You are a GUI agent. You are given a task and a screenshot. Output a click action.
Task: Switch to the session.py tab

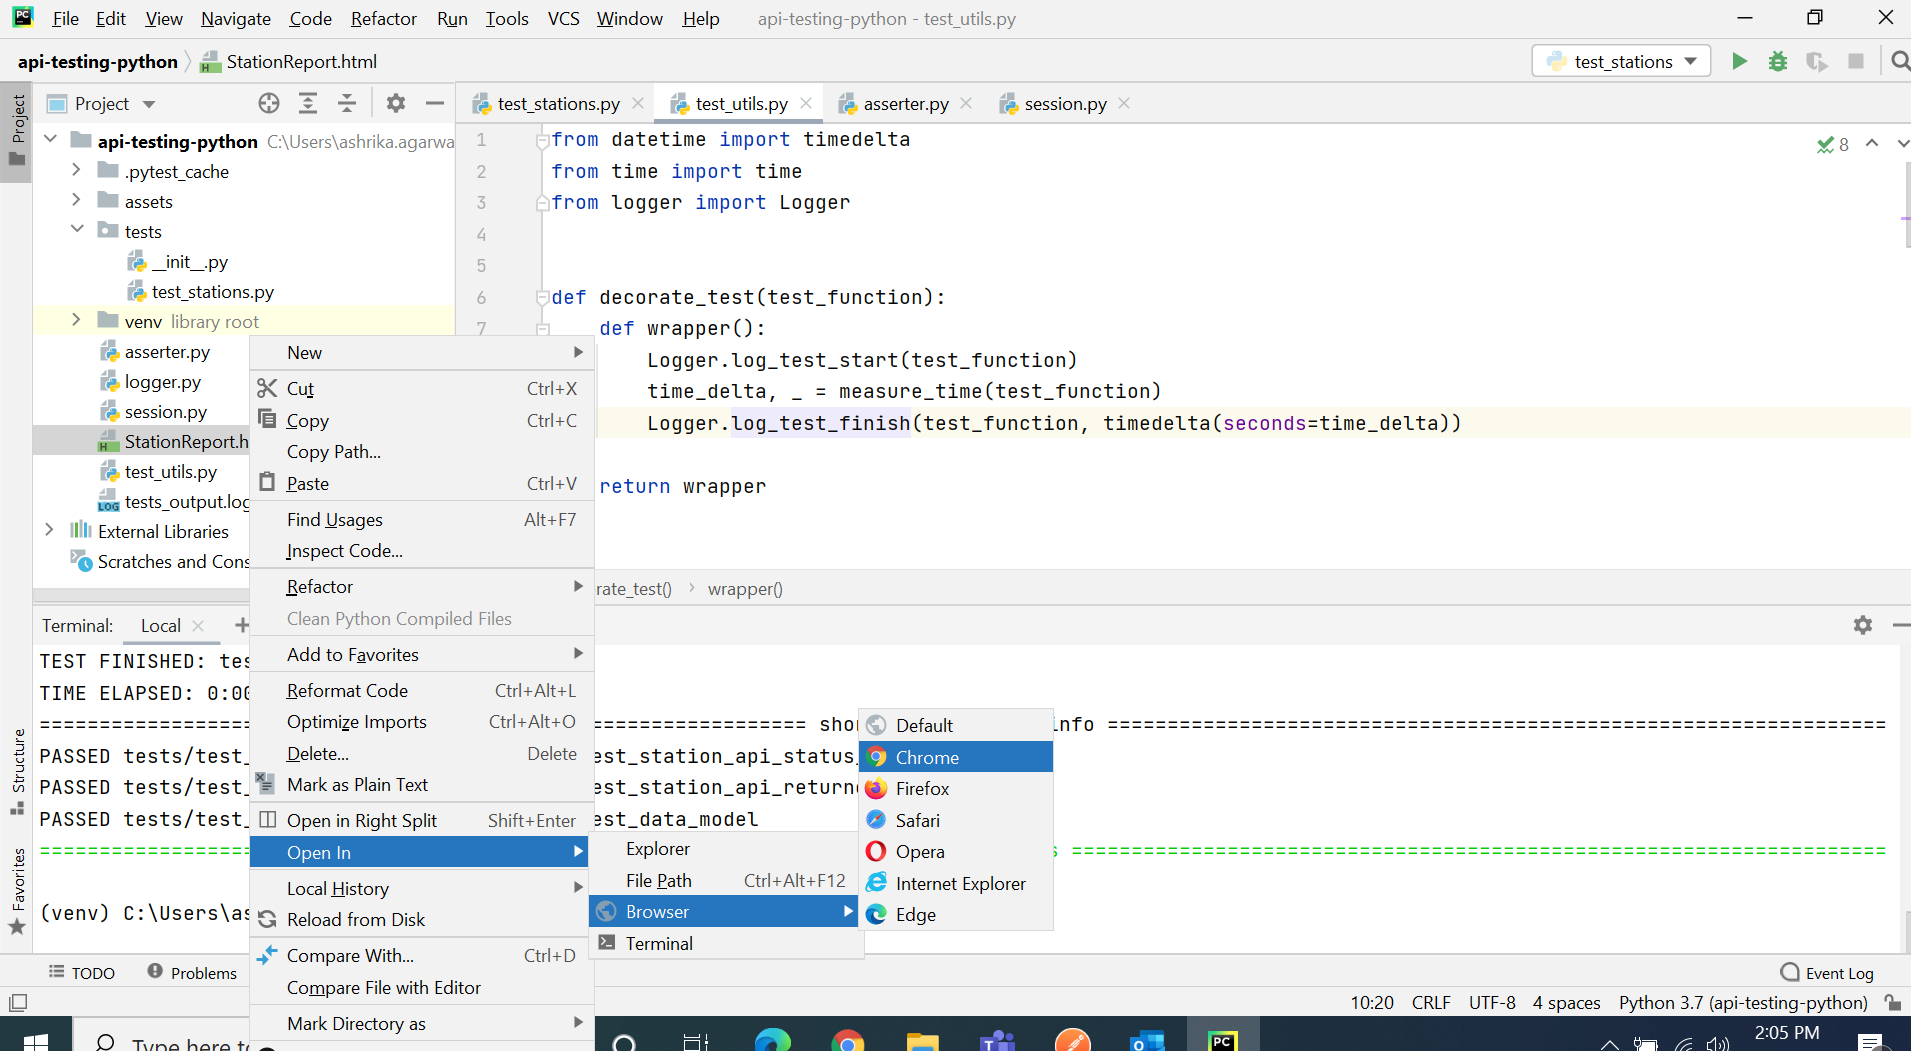1065,103
